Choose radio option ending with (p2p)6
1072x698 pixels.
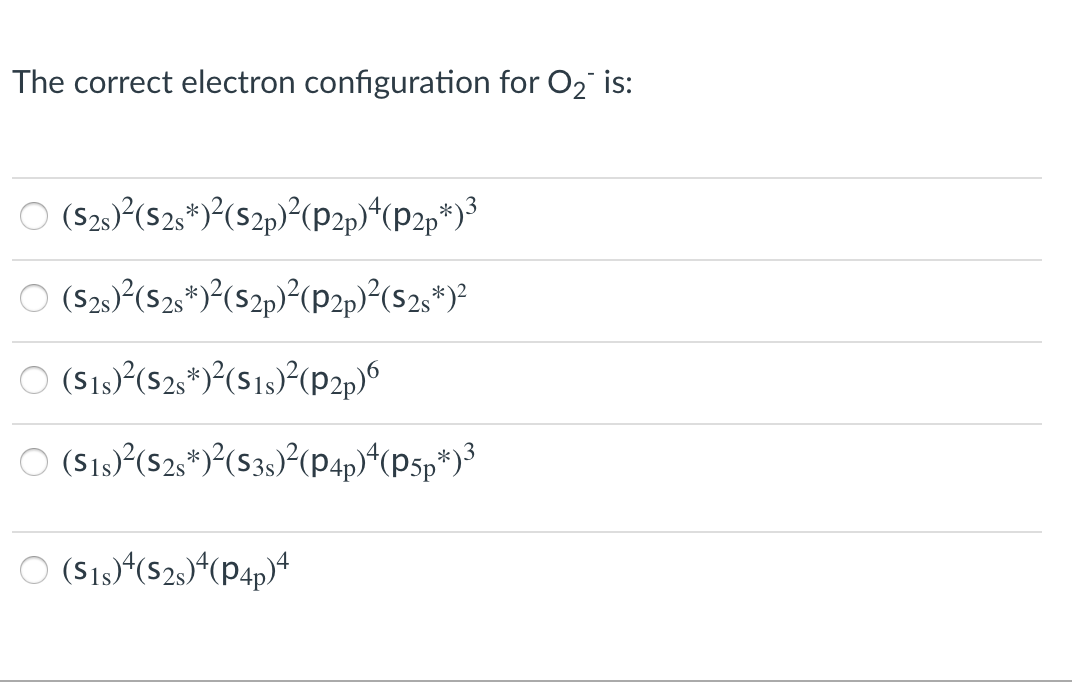pos(34,380)
